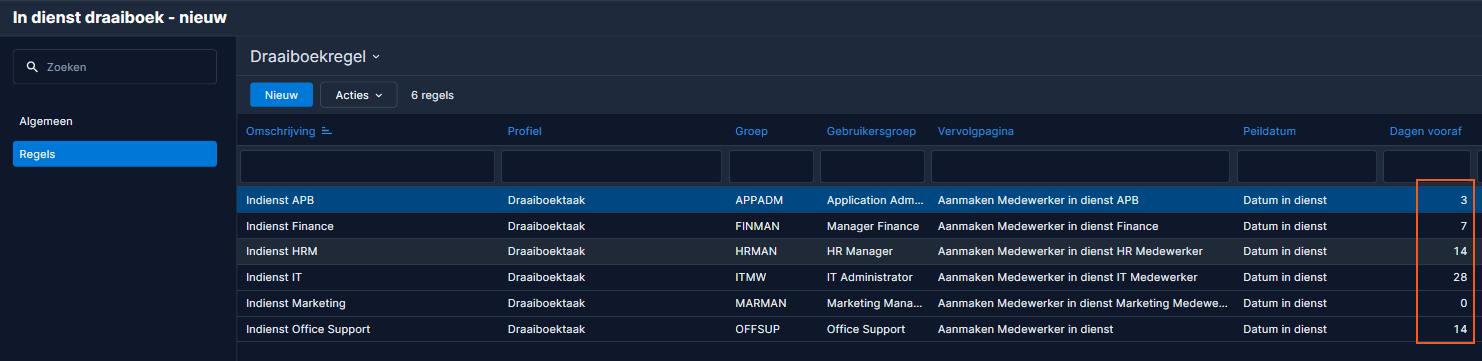Image resolution: width=1482 pixels, height=361 pixels.
Task: Click the HRMAN group cell
Action: point(756,252)
